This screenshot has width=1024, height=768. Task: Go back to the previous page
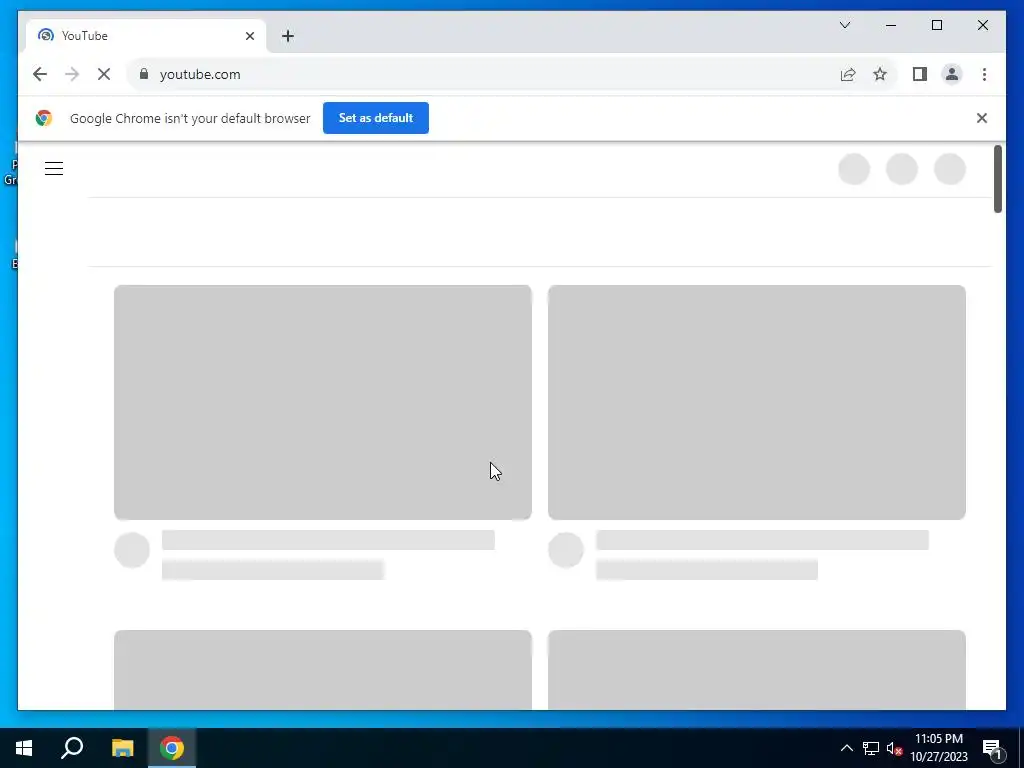40,74
